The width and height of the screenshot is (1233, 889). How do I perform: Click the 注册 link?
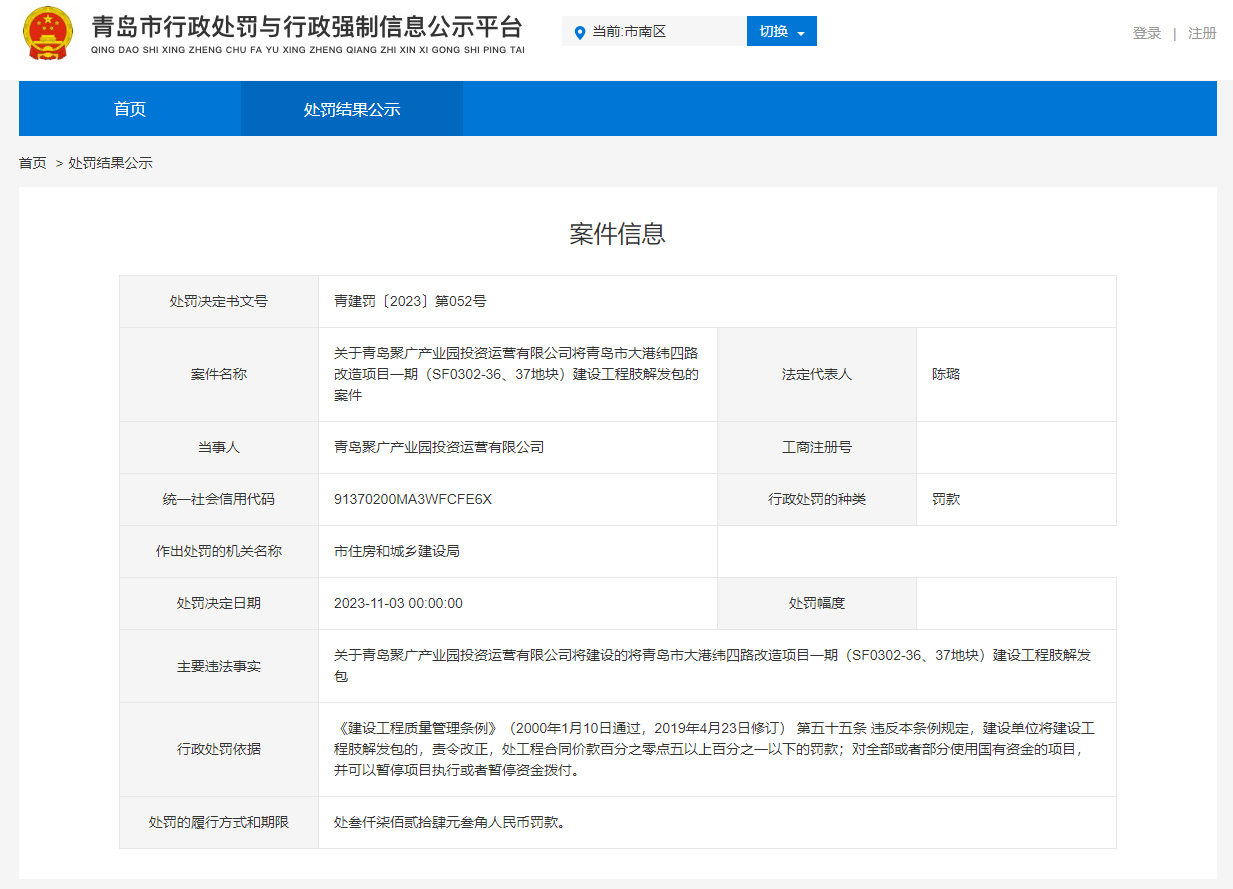(1202, 33)
